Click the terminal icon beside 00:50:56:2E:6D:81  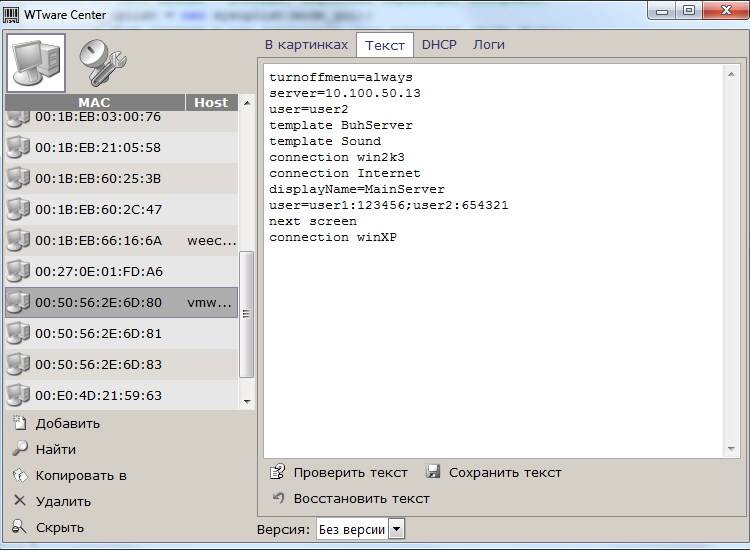[18, 333]
